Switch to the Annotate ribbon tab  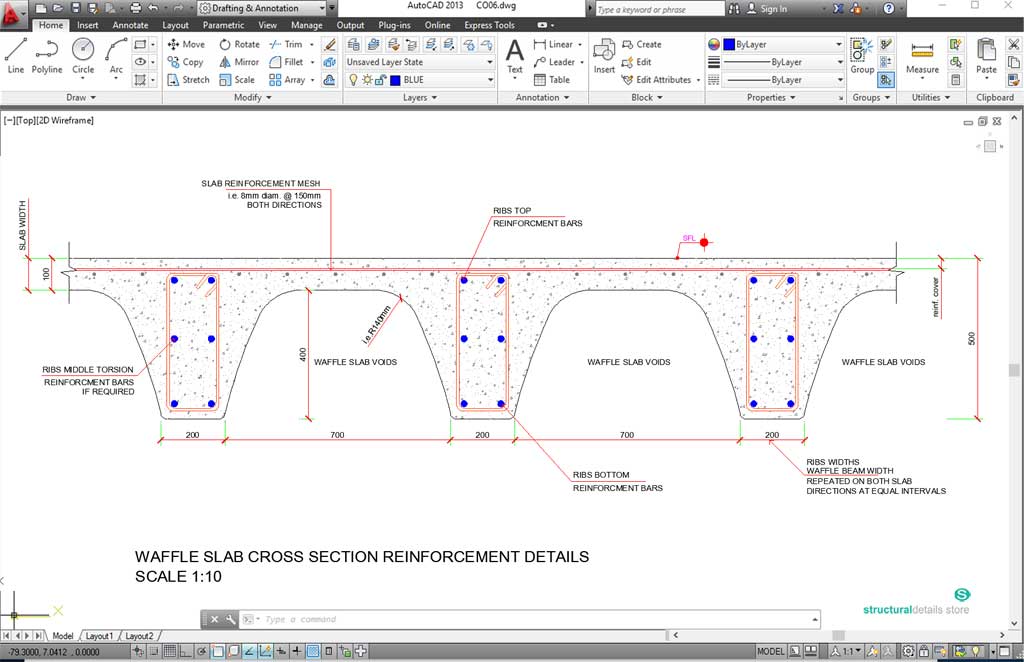click(x=130, y=25)
